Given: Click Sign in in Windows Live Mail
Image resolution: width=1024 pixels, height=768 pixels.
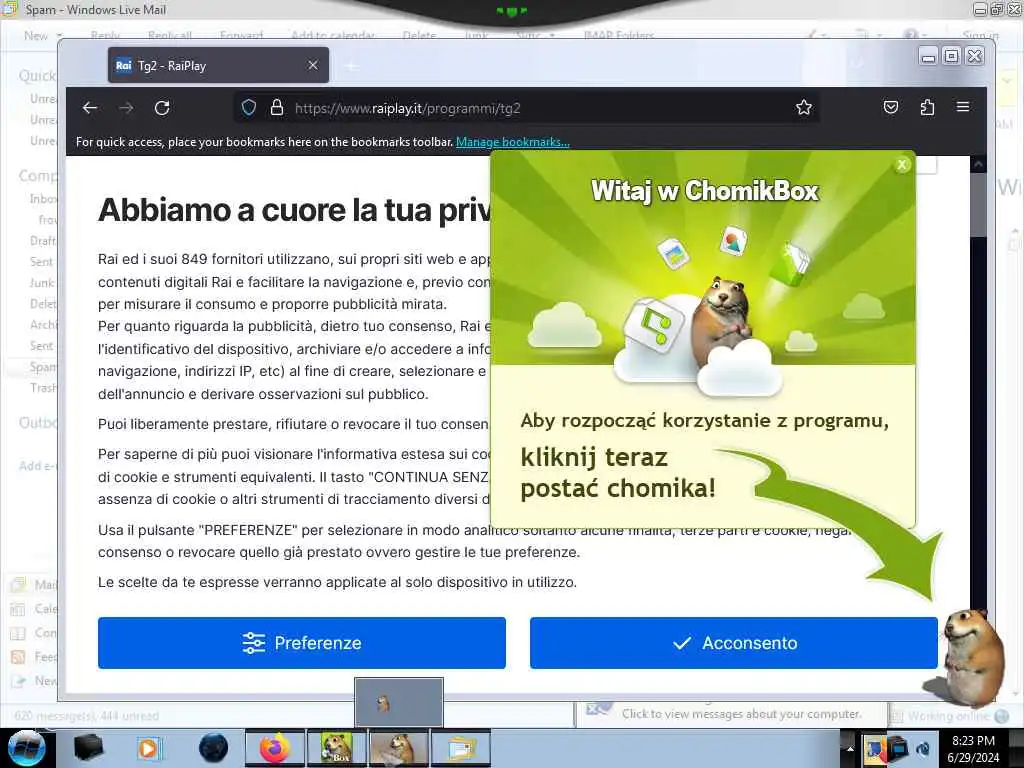Looking at the screenshot, I should (x=980, y=36).
